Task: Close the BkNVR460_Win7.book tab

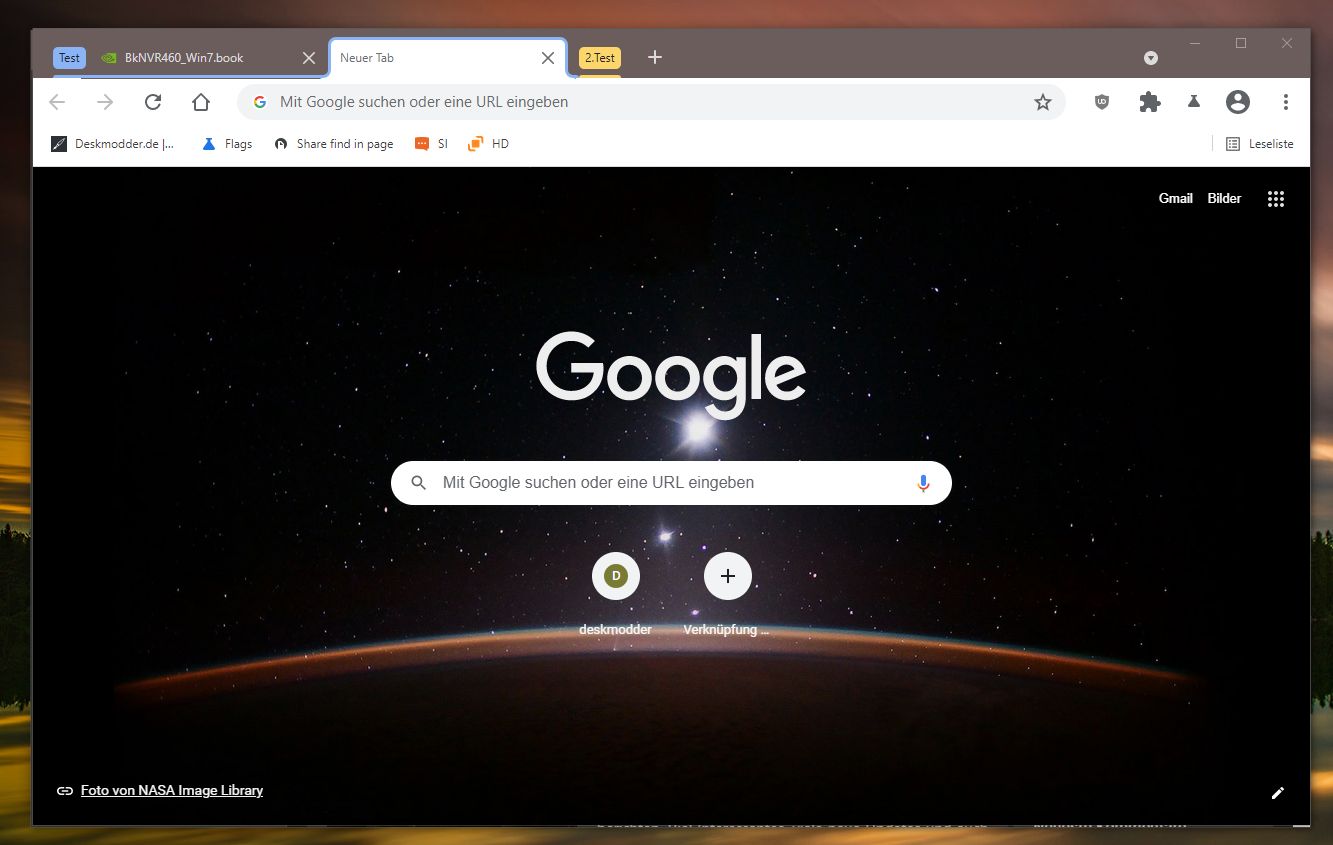Action: tap(309, 58)
